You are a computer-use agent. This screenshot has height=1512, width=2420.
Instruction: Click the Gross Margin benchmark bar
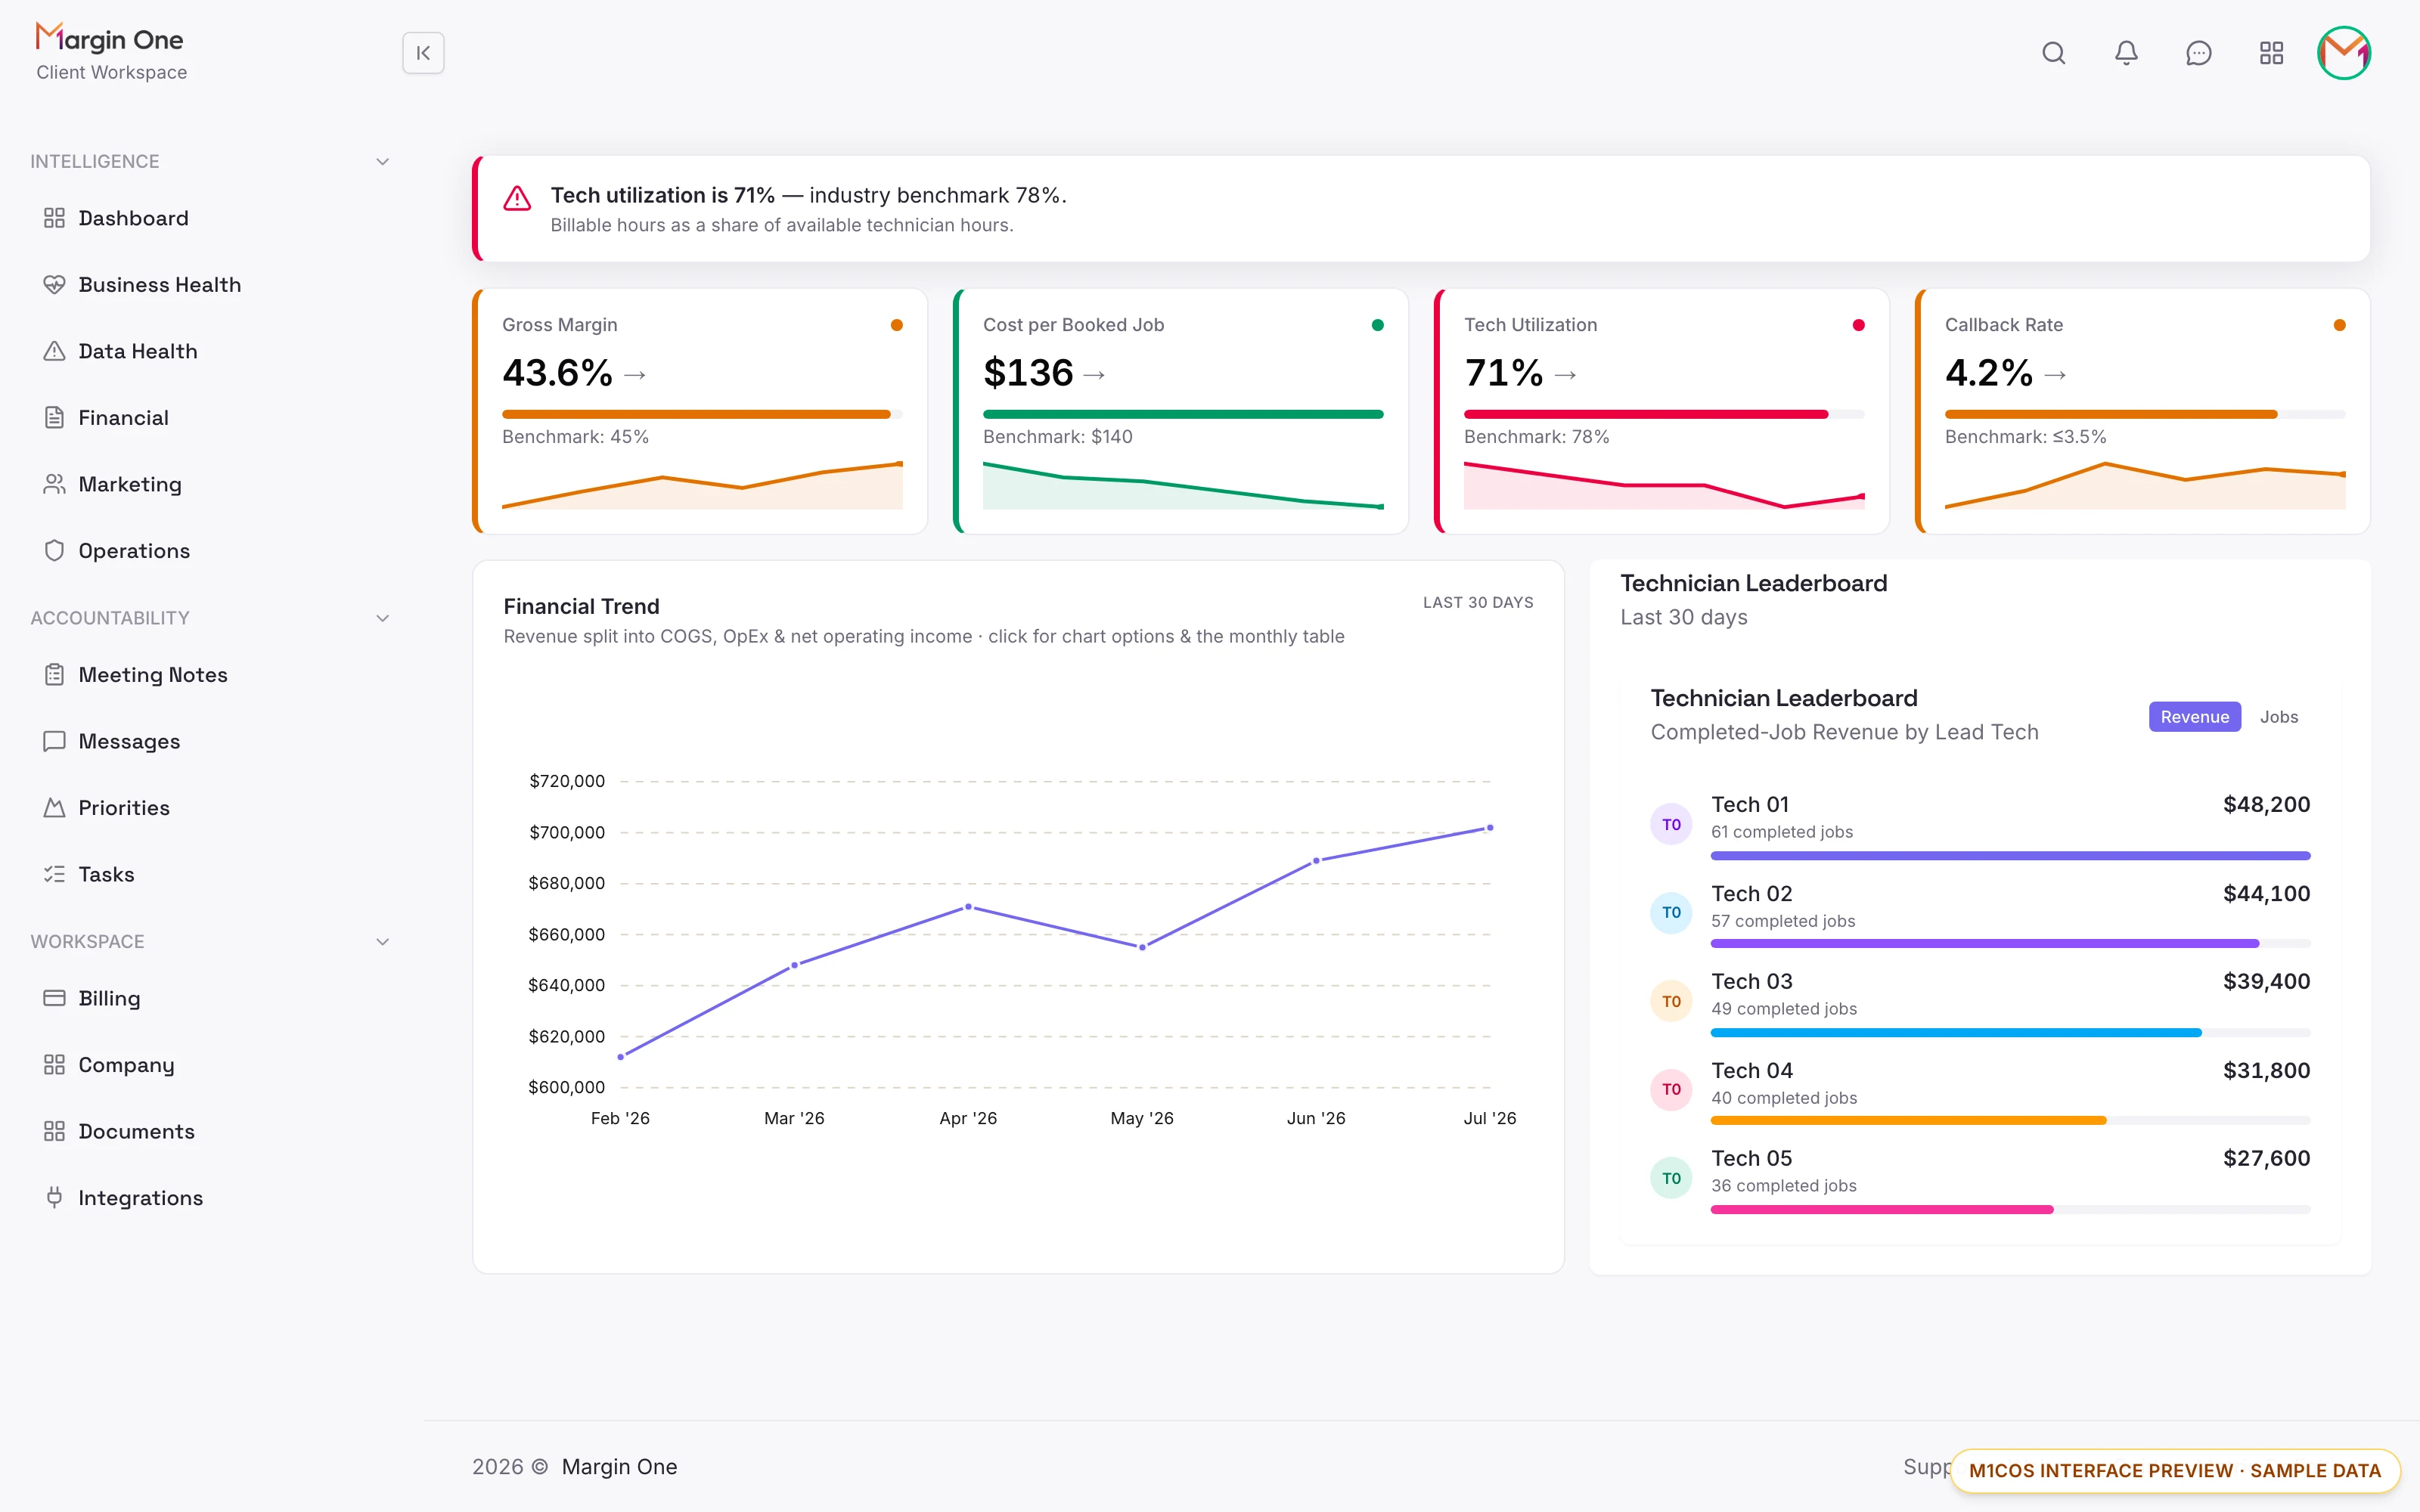[702, 414]
